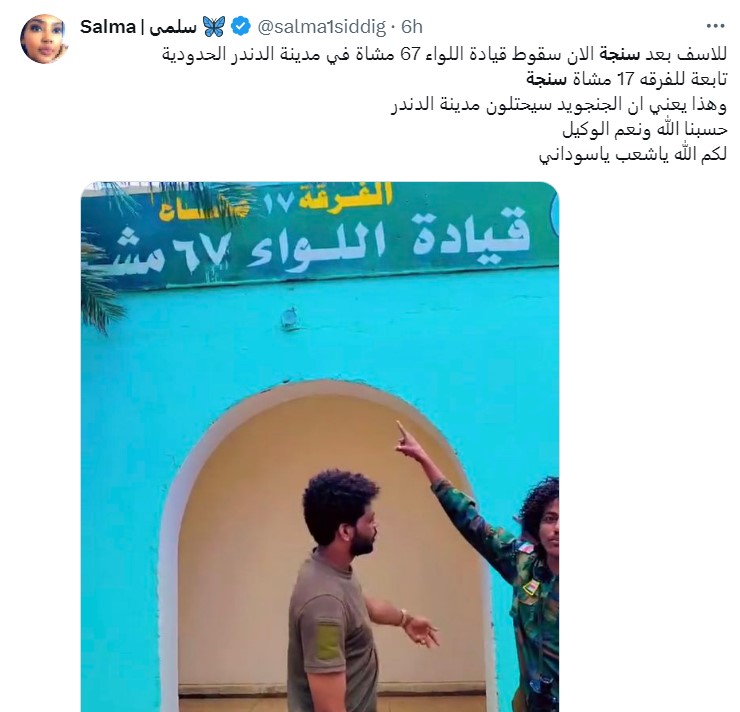The image size is (740, 712).
Task: Open the three-dot more options menu
Action: pos(715,26)
